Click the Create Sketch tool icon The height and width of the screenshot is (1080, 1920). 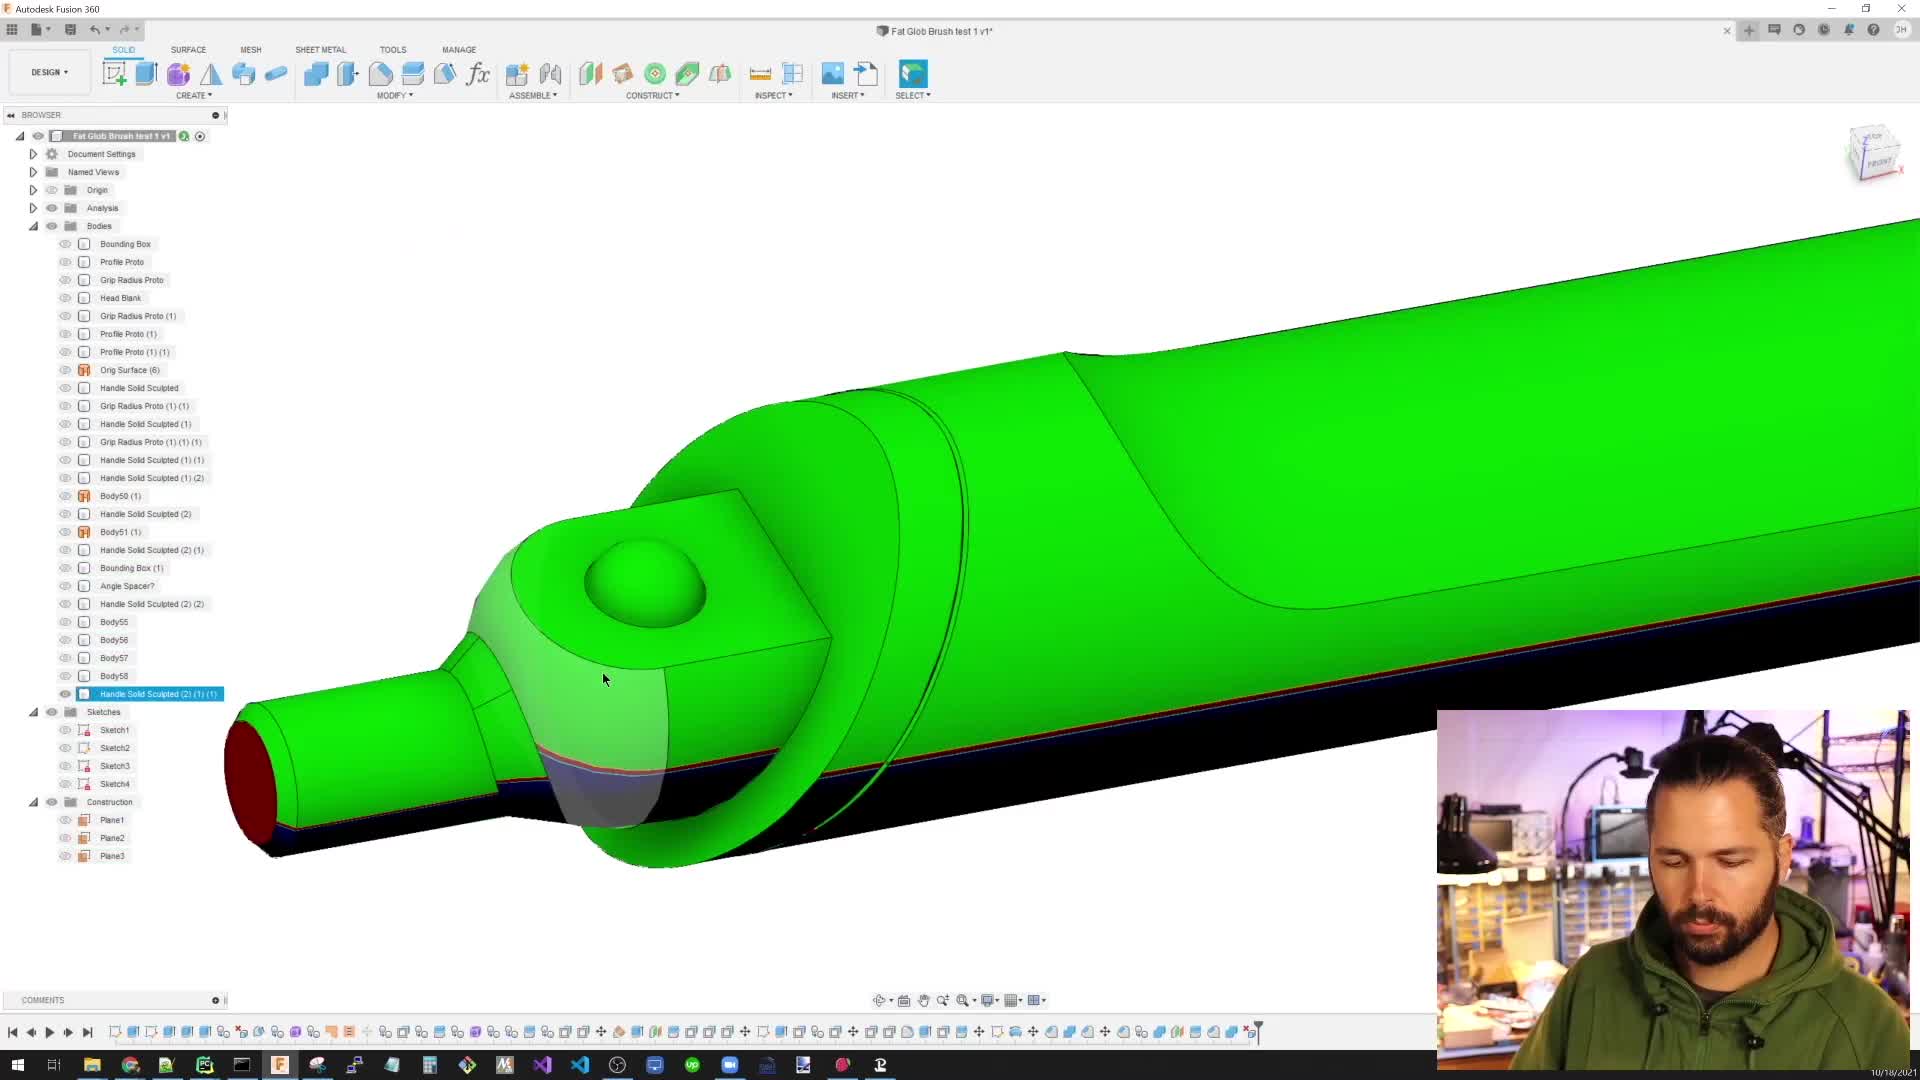[114, 73]
